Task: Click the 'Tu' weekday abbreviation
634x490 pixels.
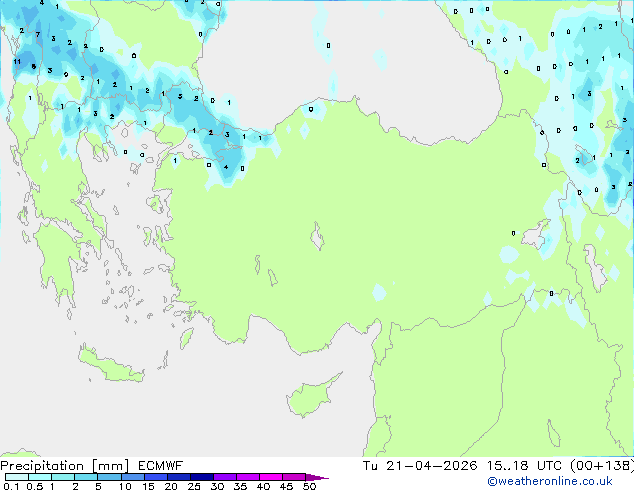Action: coord(370,466)
